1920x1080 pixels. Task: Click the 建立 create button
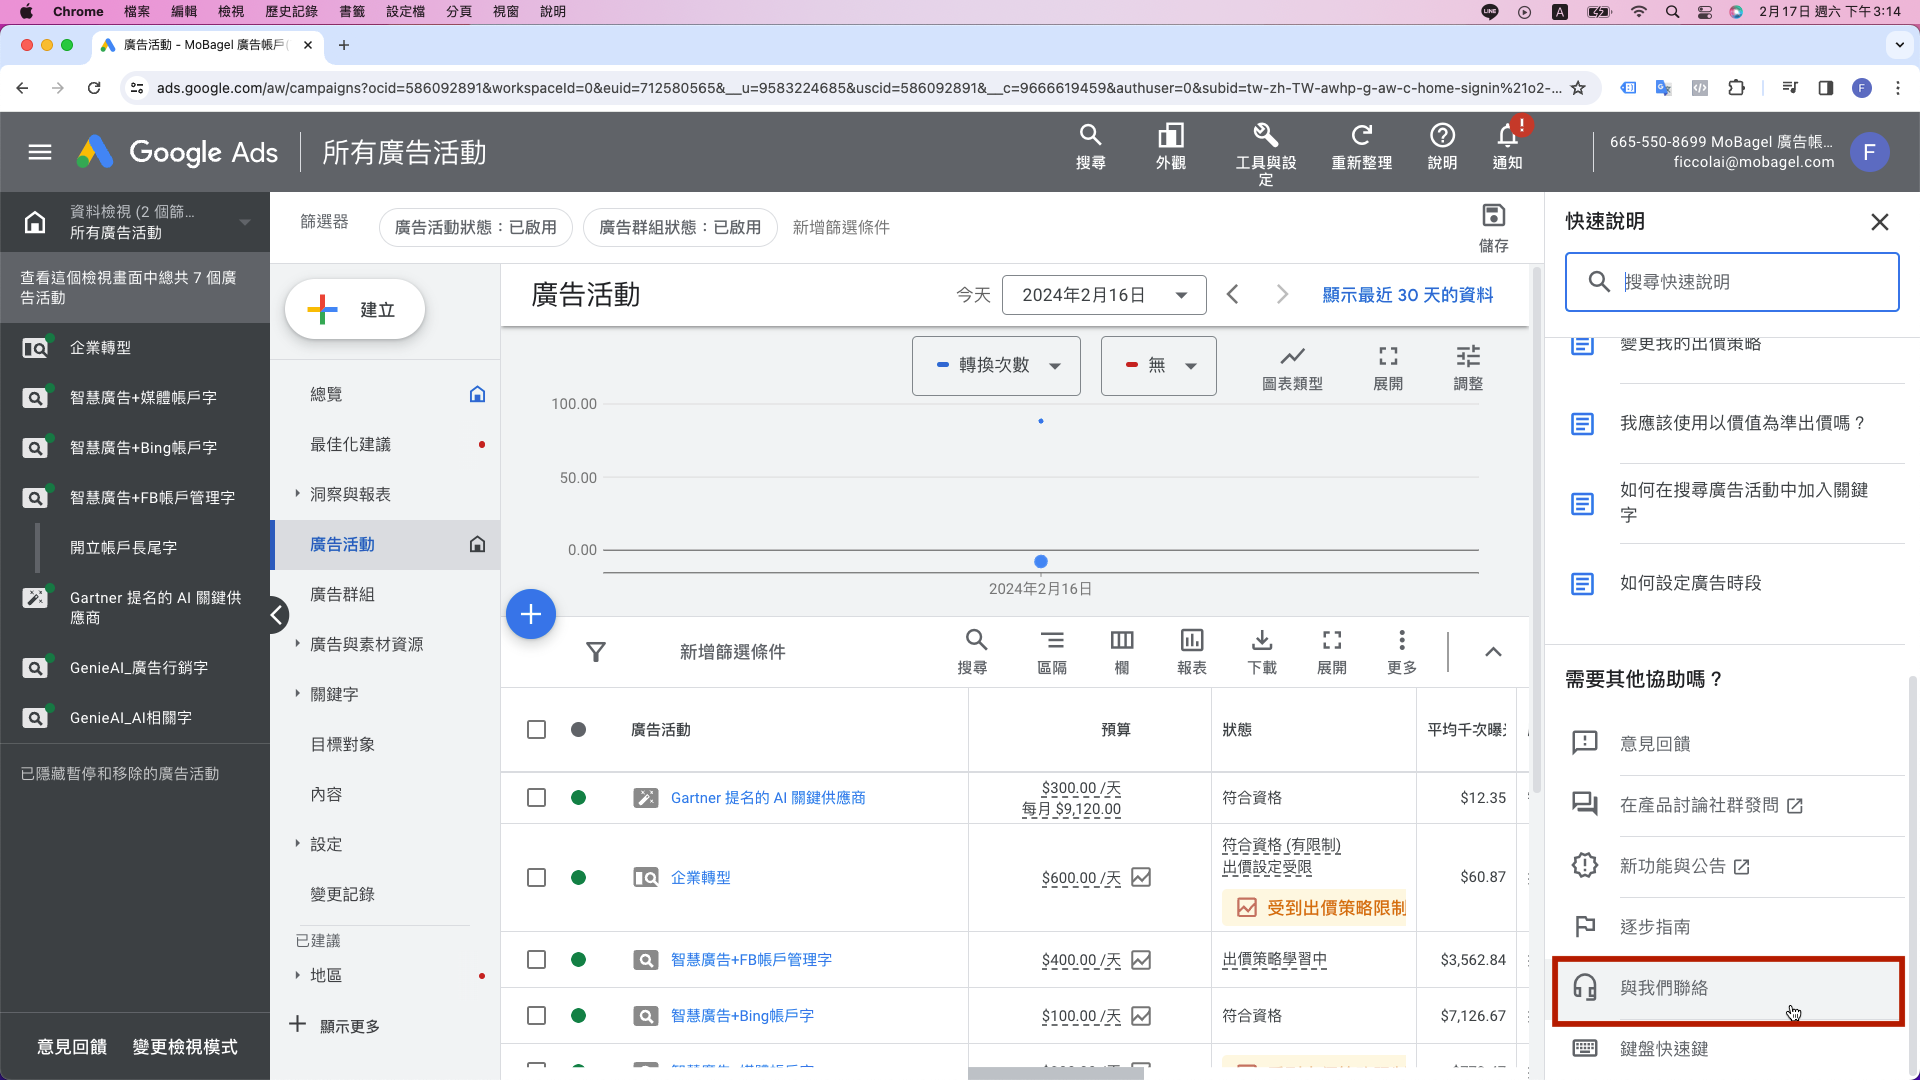tap(355, 310)
